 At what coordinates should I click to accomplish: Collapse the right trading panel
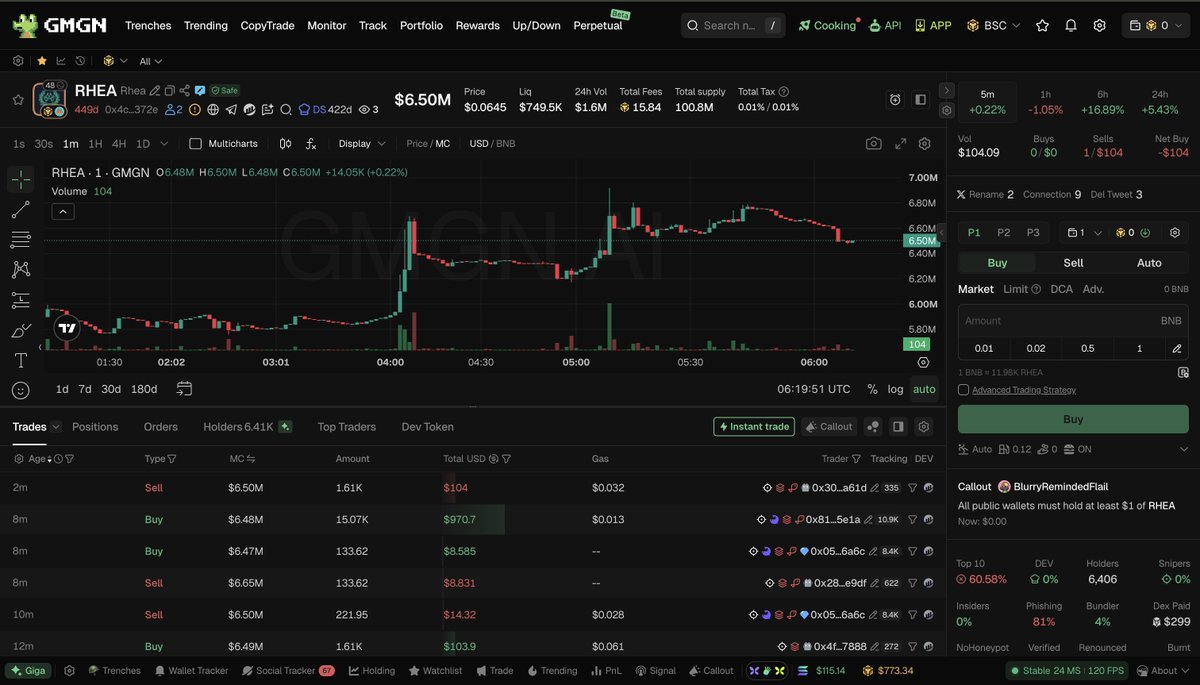pyautogui.click(x=946, y=91)
